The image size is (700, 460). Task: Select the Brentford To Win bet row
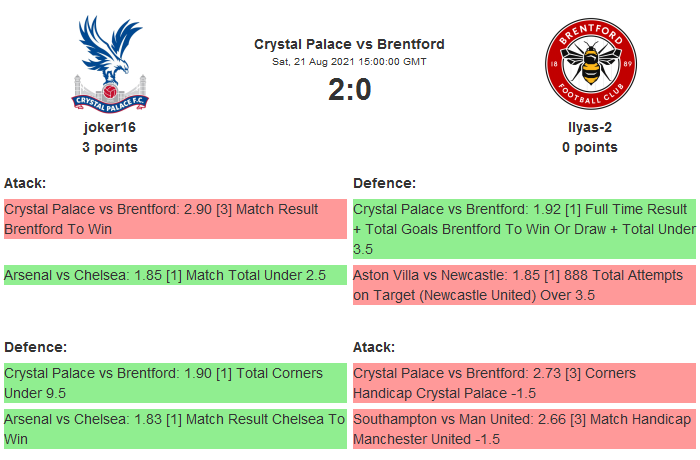(x=175, y=219)
